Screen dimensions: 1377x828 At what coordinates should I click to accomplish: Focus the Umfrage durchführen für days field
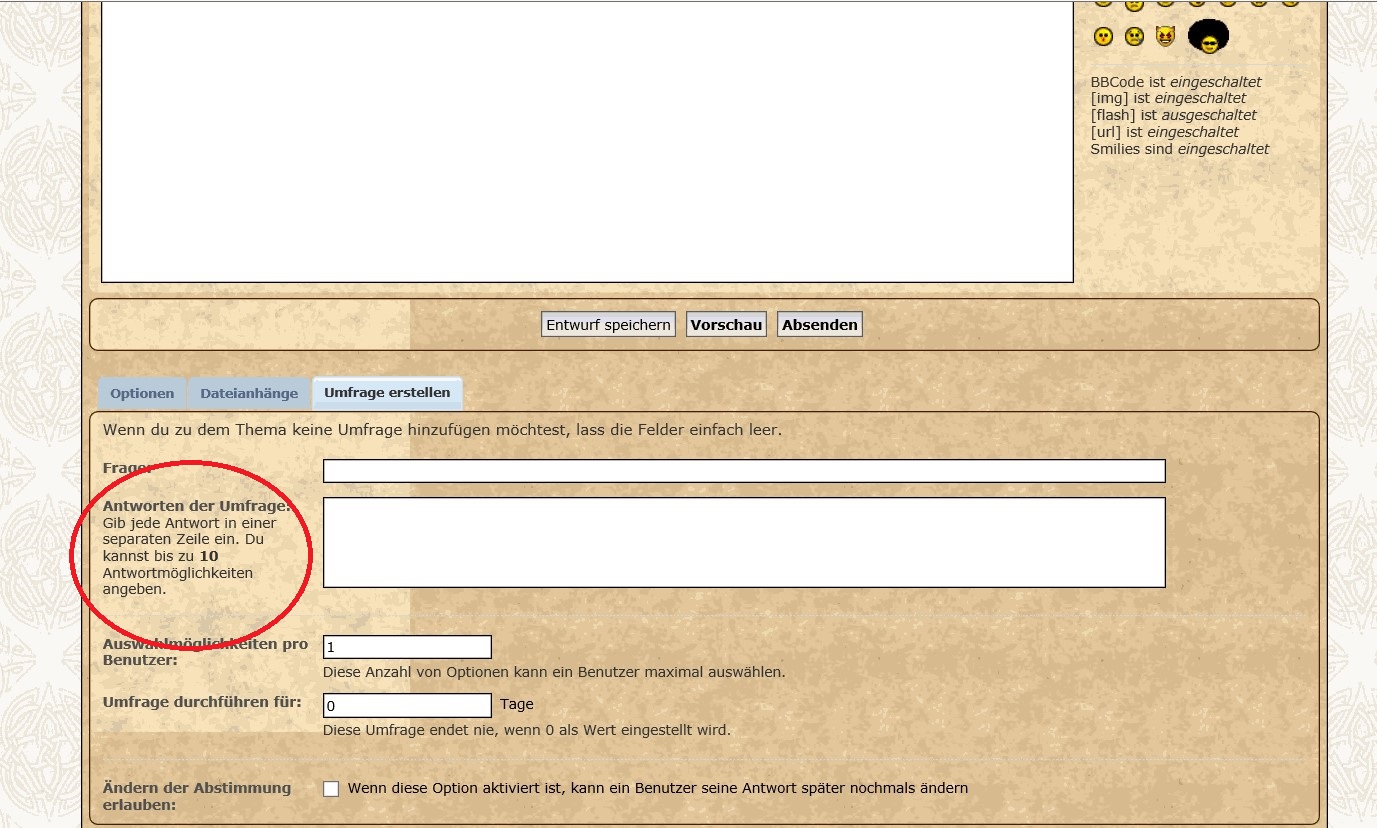[407, 705]
